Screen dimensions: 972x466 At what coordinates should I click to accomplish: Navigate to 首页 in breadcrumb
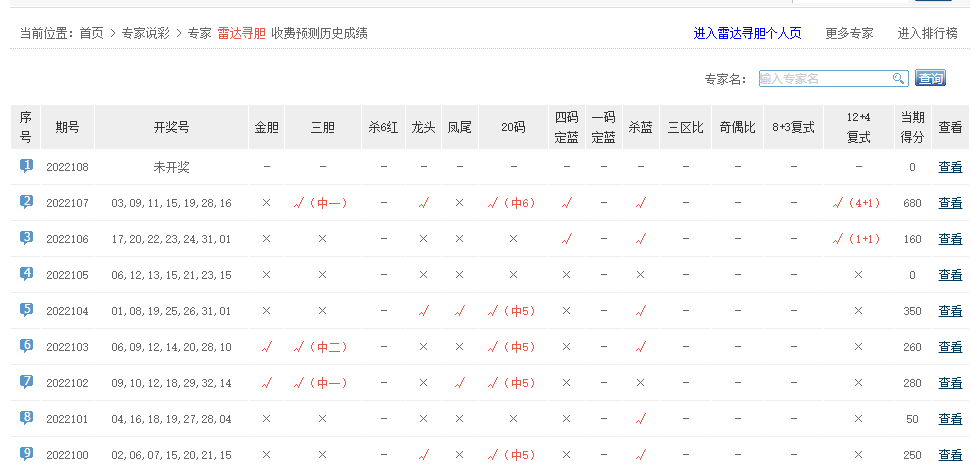point(92,33)
